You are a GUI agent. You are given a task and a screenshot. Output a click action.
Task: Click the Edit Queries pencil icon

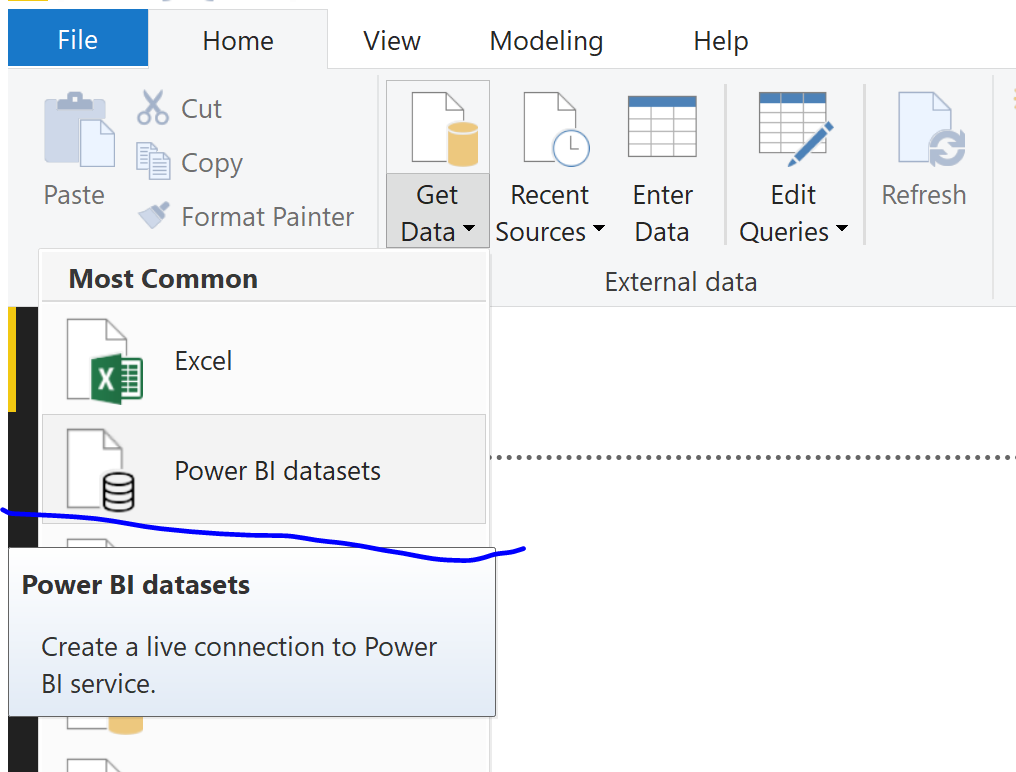[796, 128]
